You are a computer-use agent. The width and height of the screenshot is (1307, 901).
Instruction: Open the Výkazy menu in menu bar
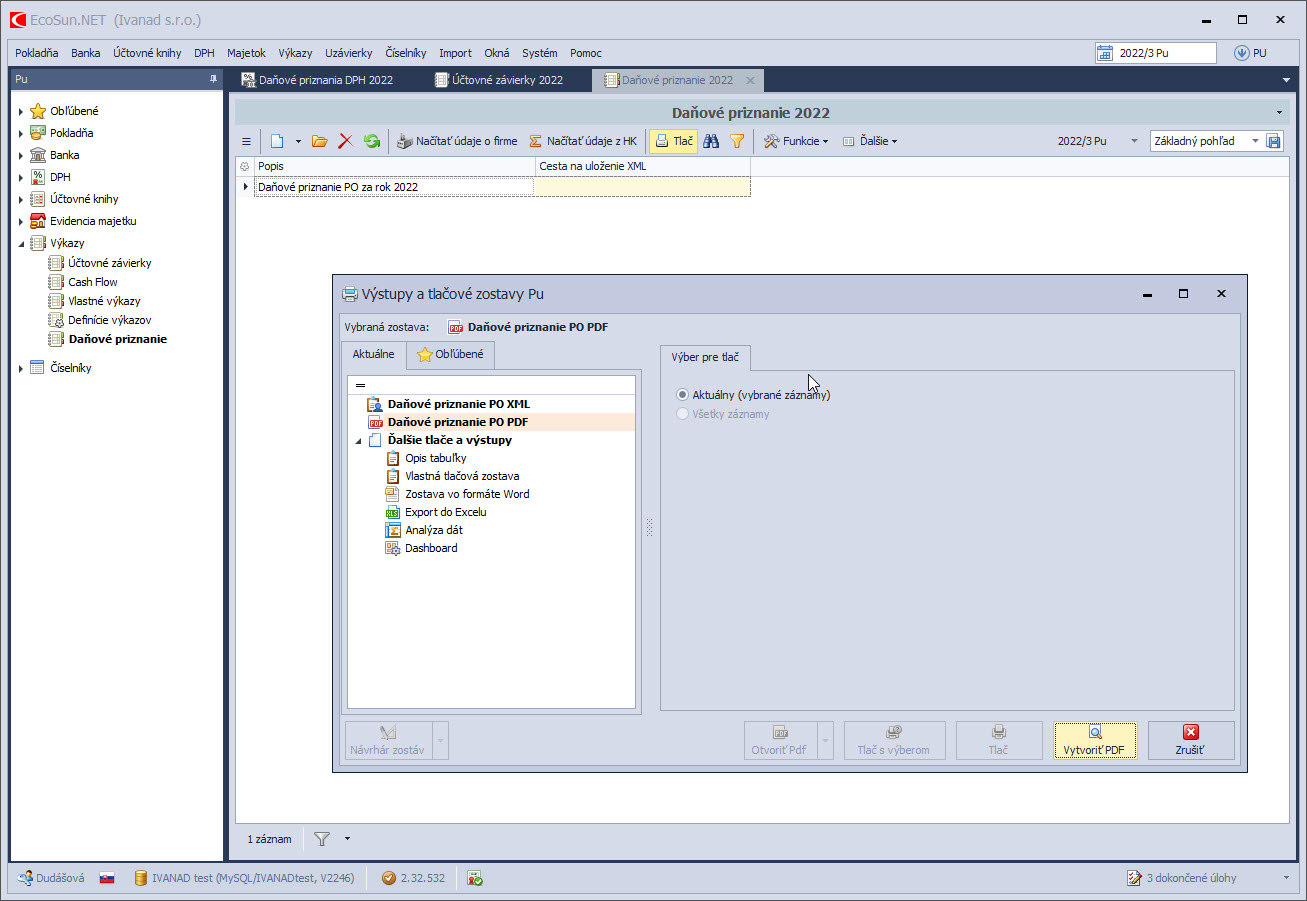point(295,53)
